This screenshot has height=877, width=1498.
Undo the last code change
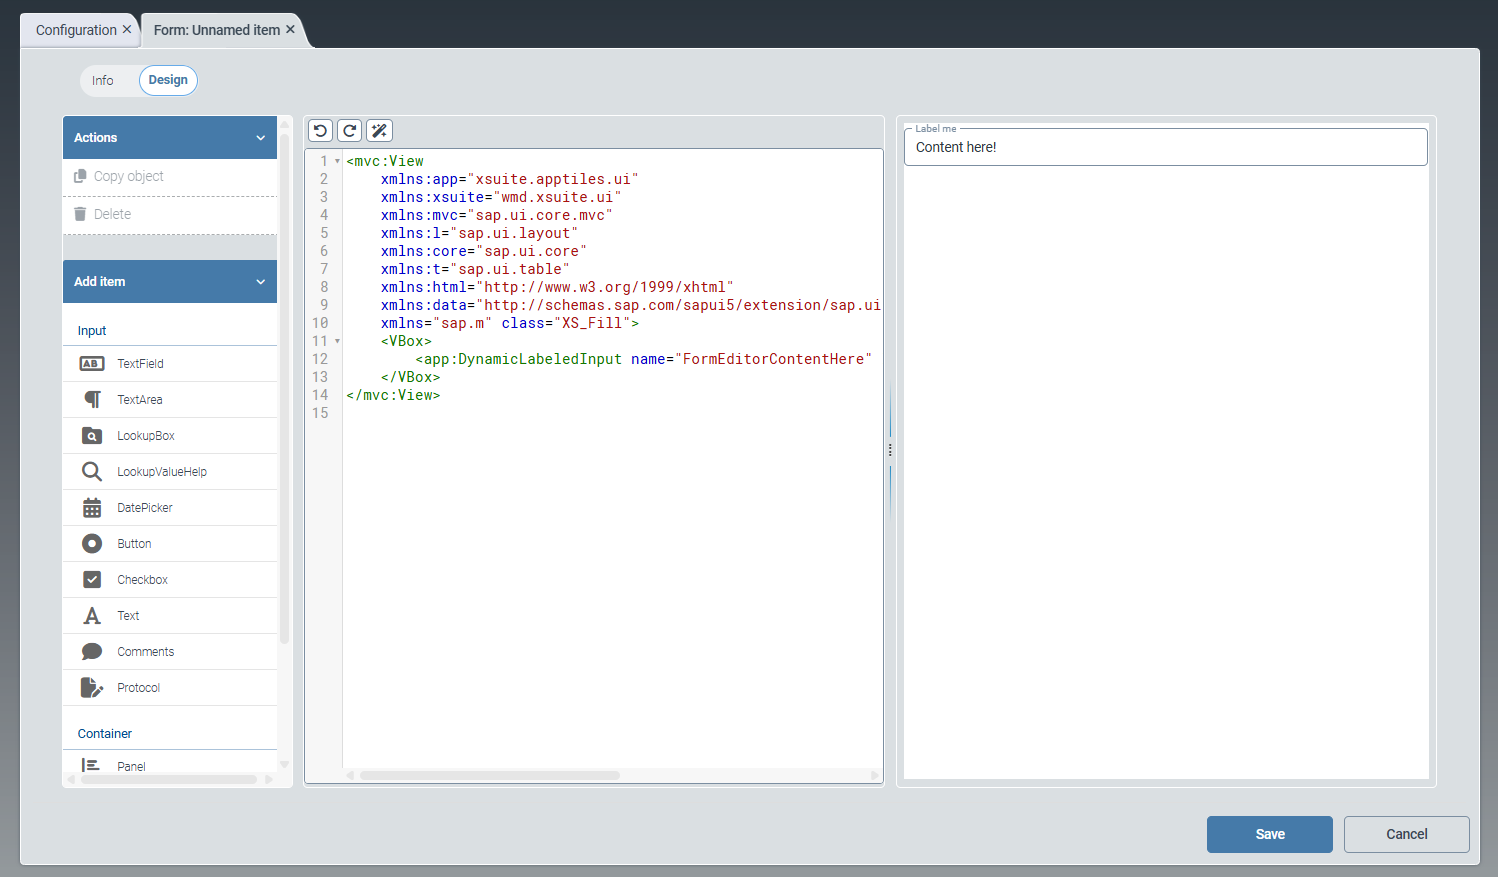[320, 130]
